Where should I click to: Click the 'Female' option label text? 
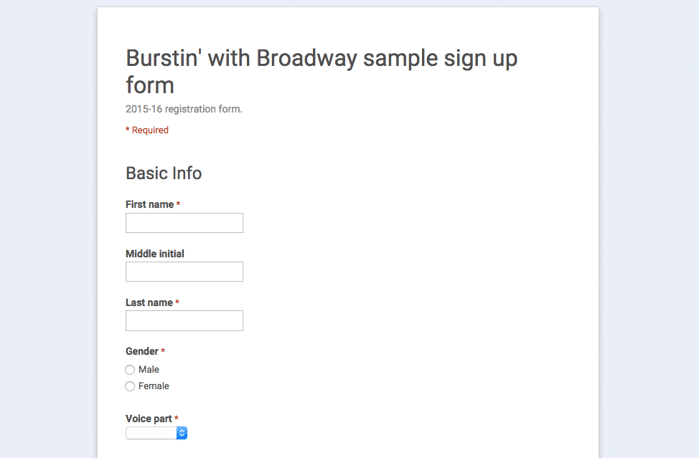tap(154, 386)
